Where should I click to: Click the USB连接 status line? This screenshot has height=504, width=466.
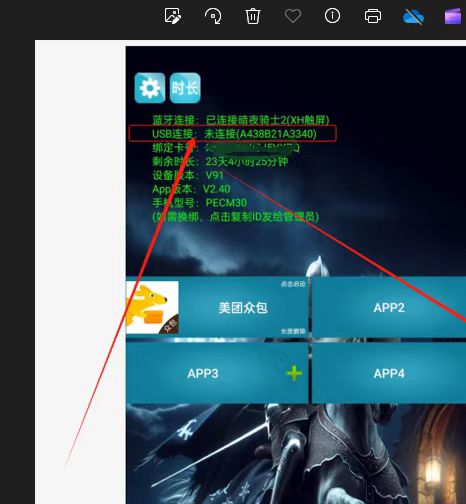[233, 134]
